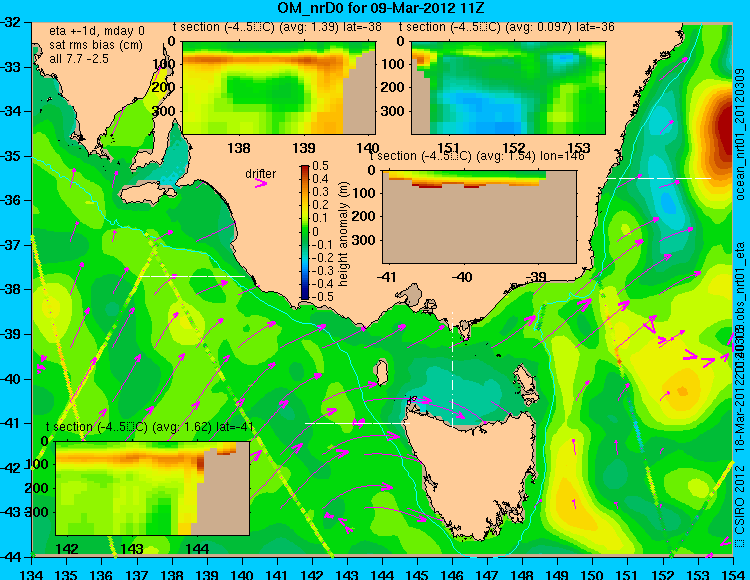The width and height of the screenshot is (750, 580).
Task: Click the main map longitude label 136
Action: coord(101,574)
